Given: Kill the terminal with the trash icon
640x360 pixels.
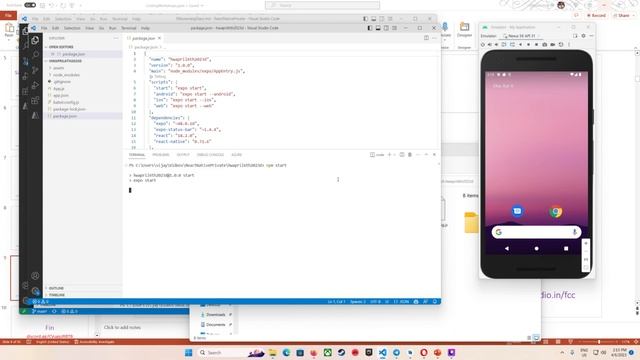Looking at the screenshot, I should click(410, 155).
